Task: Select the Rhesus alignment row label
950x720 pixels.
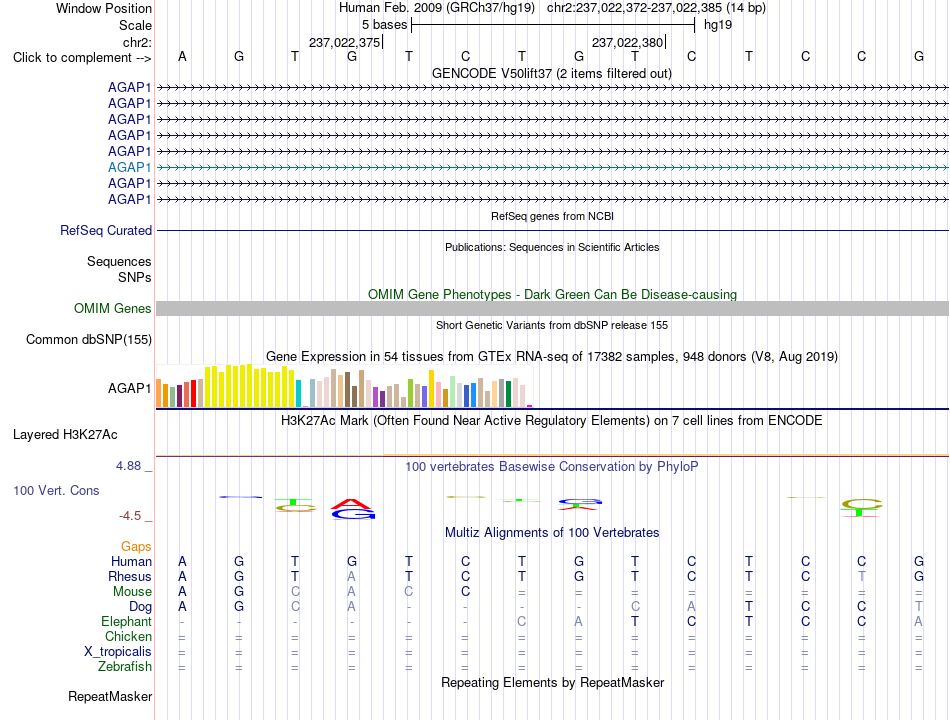Action: 130,576
